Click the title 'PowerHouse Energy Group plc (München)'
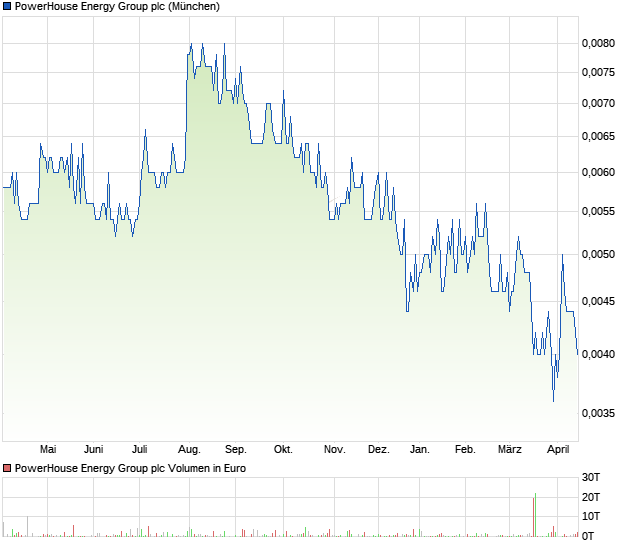The height and width of the screenshot is (546, 620). pos(117,6)
